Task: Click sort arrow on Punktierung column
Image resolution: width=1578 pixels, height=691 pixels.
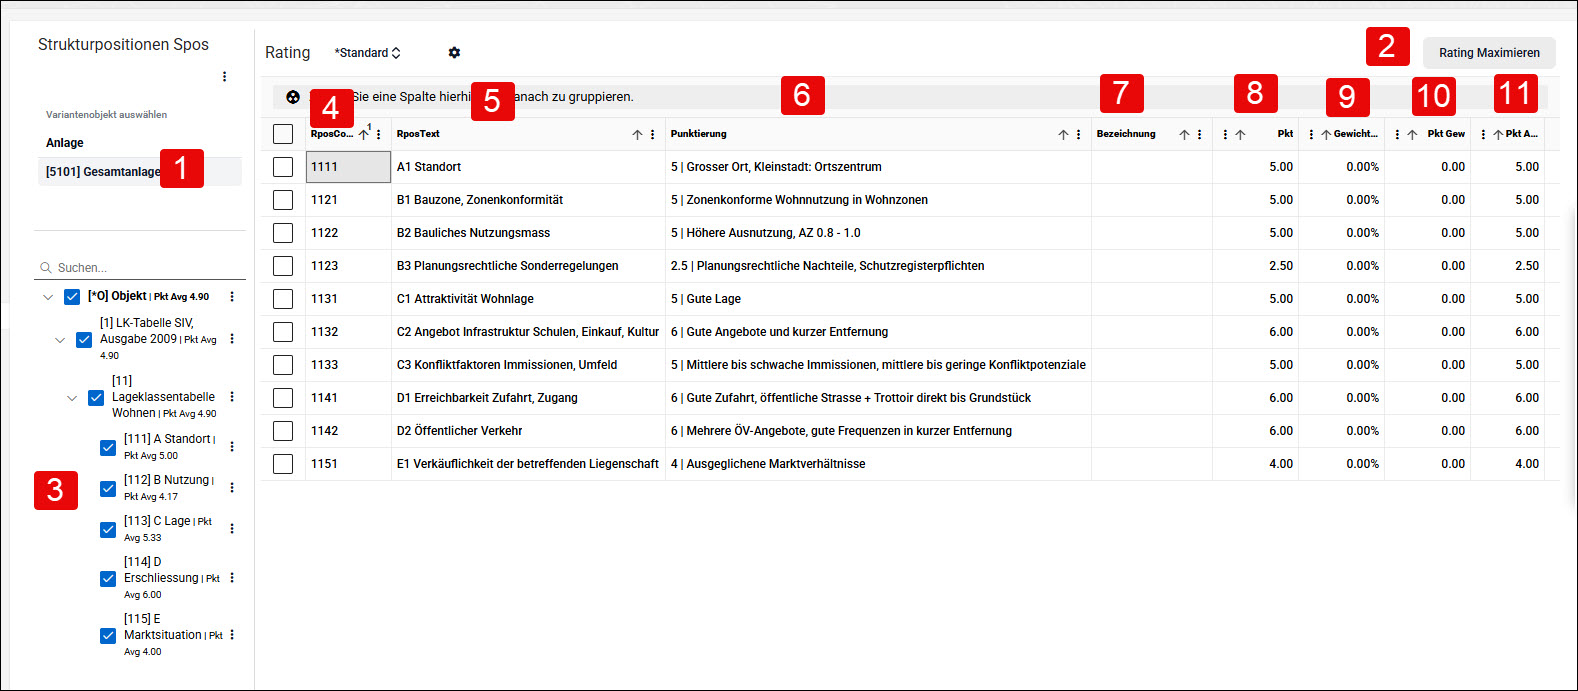Action: 1063,135
